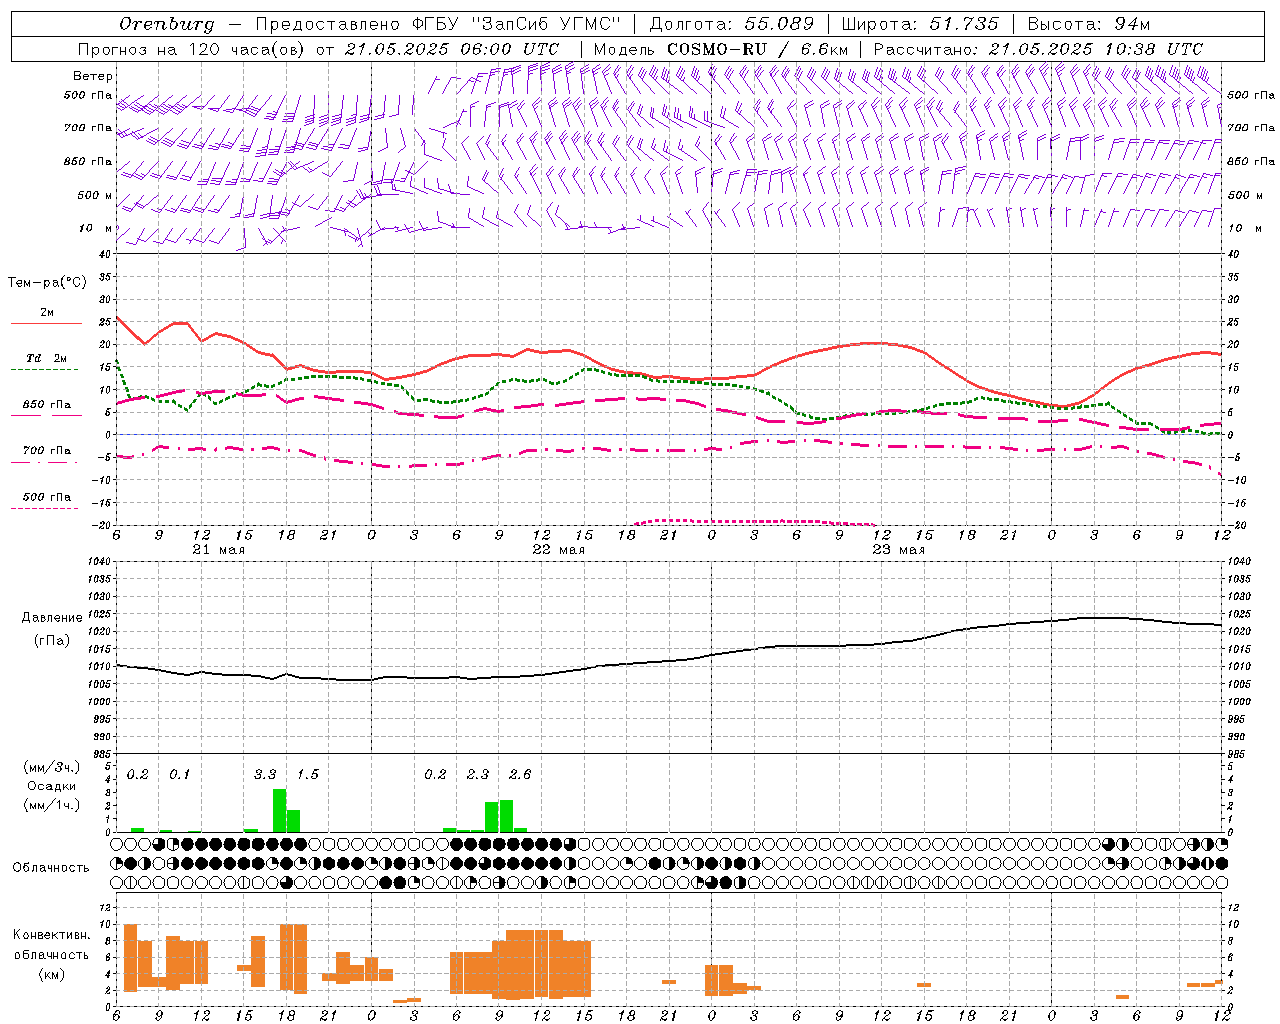Select the 21 мая date marker
This screenshot has height=1024, width=1280.
[218, 550]
